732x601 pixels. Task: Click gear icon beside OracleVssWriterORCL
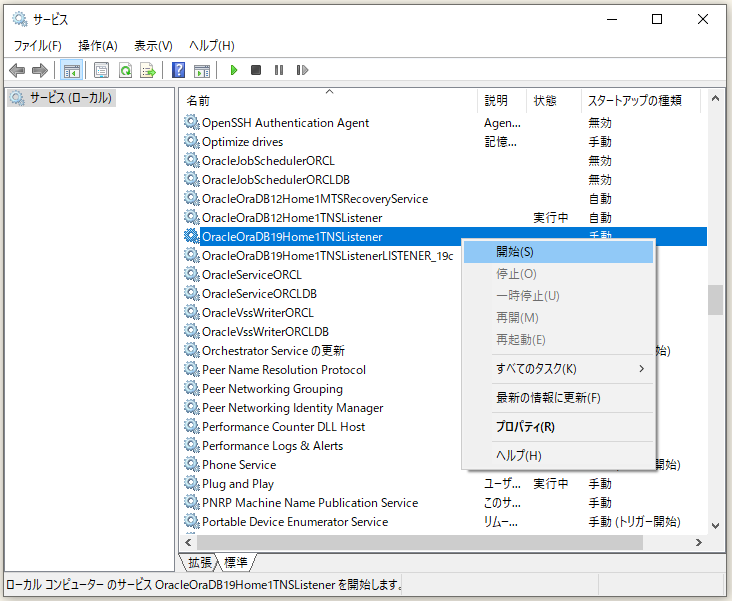point(191,312)
